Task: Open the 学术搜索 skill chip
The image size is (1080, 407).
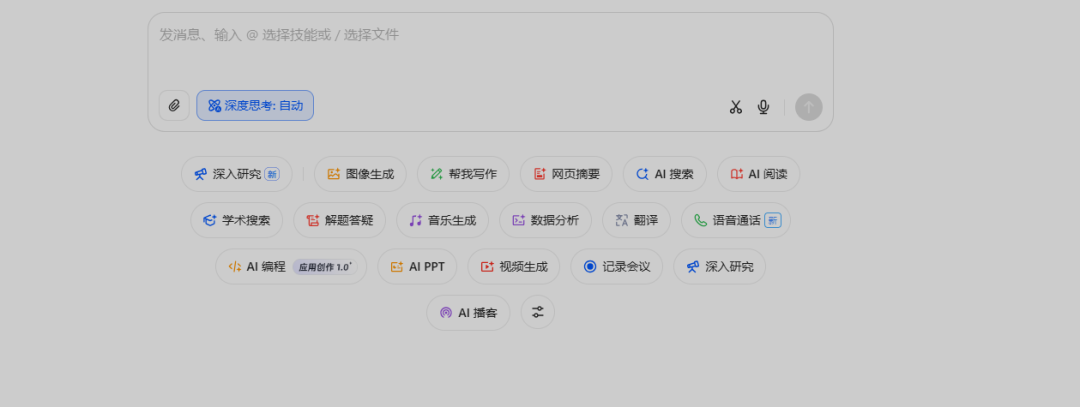Action: click(237, 220)
